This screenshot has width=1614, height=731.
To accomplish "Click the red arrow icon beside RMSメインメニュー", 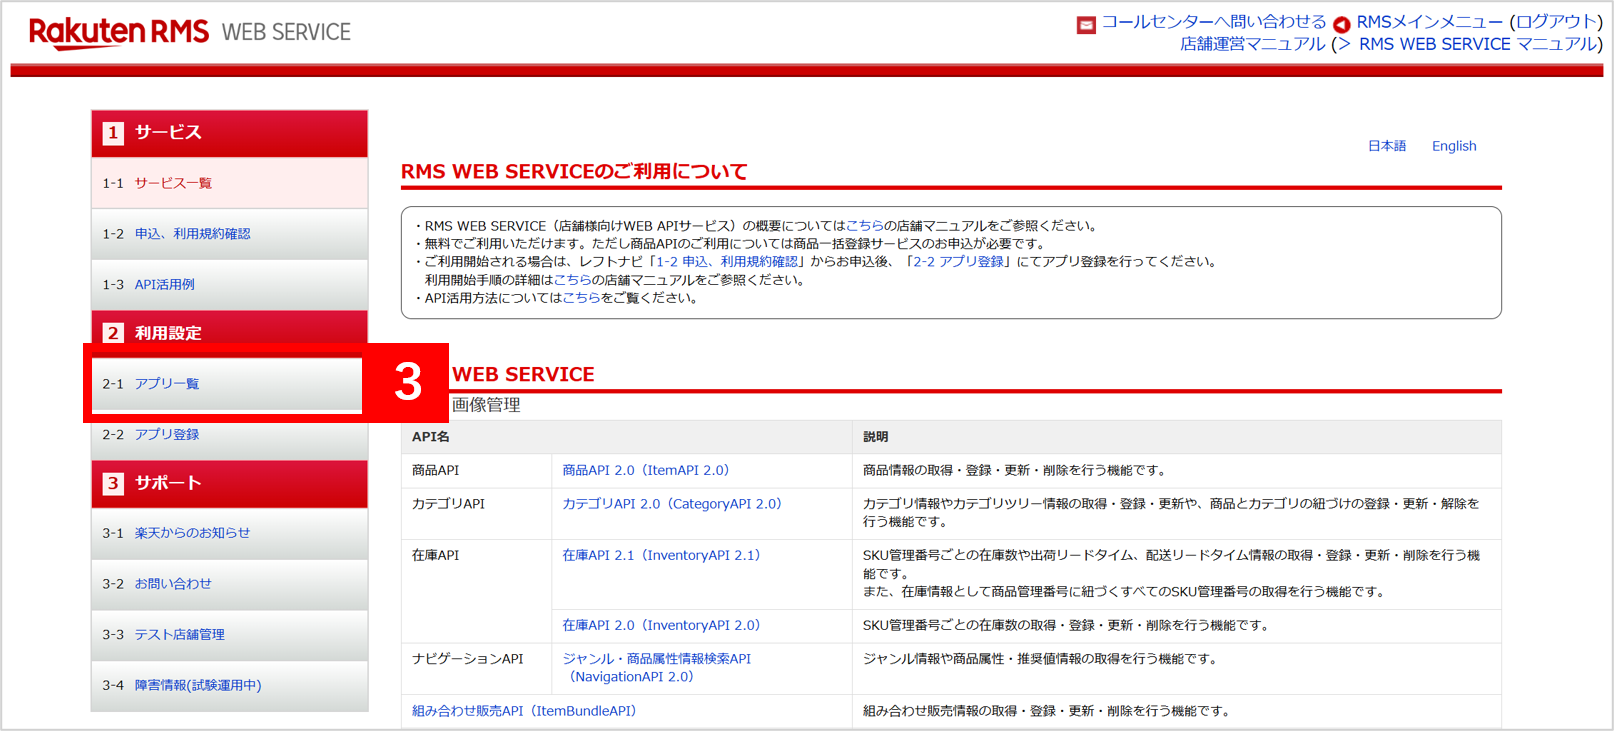I will point(1342,25).
